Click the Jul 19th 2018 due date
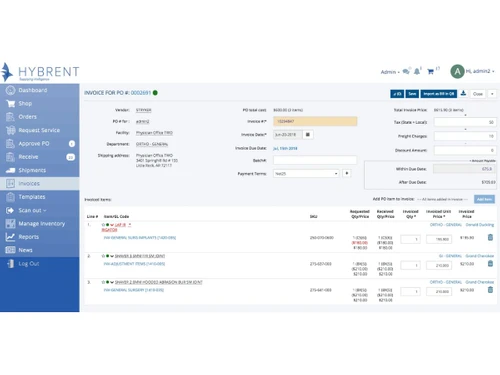This screenshot has width=500, height=375. tap(285, 148)
